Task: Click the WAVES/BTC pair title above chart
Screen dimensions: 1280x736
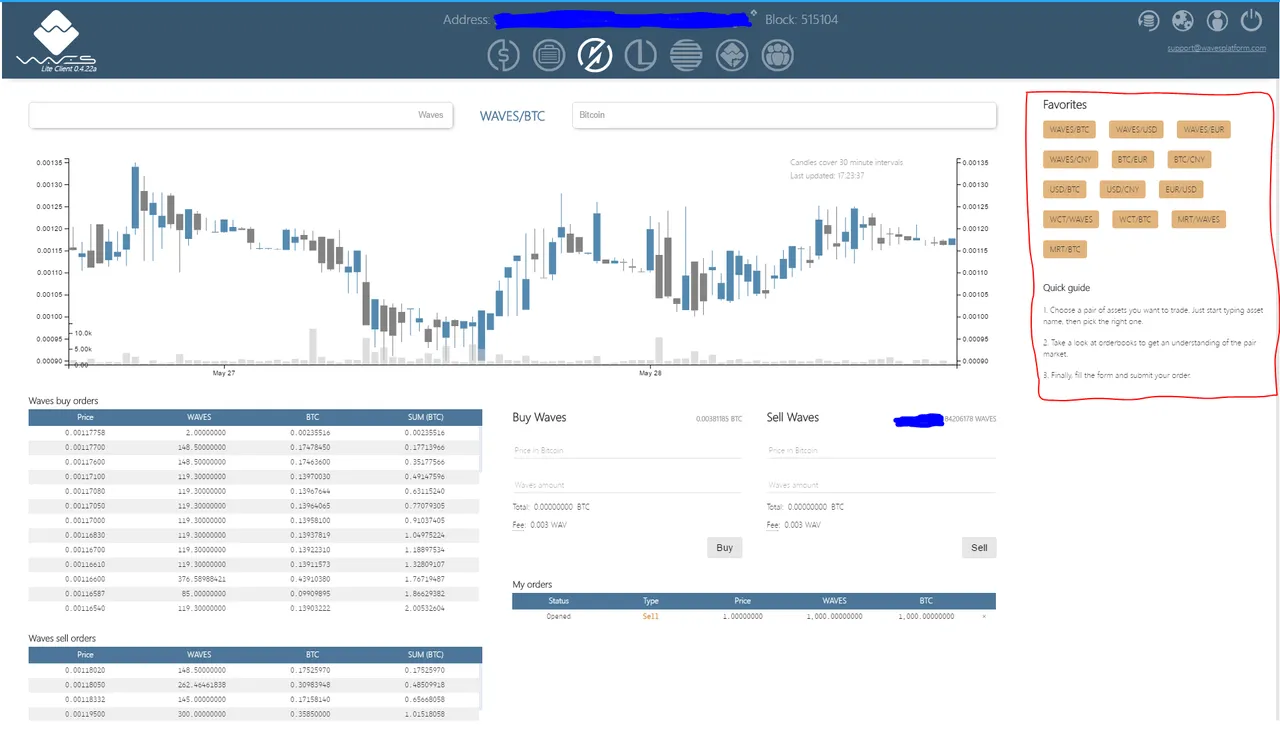Action: (x=512, y=116)
